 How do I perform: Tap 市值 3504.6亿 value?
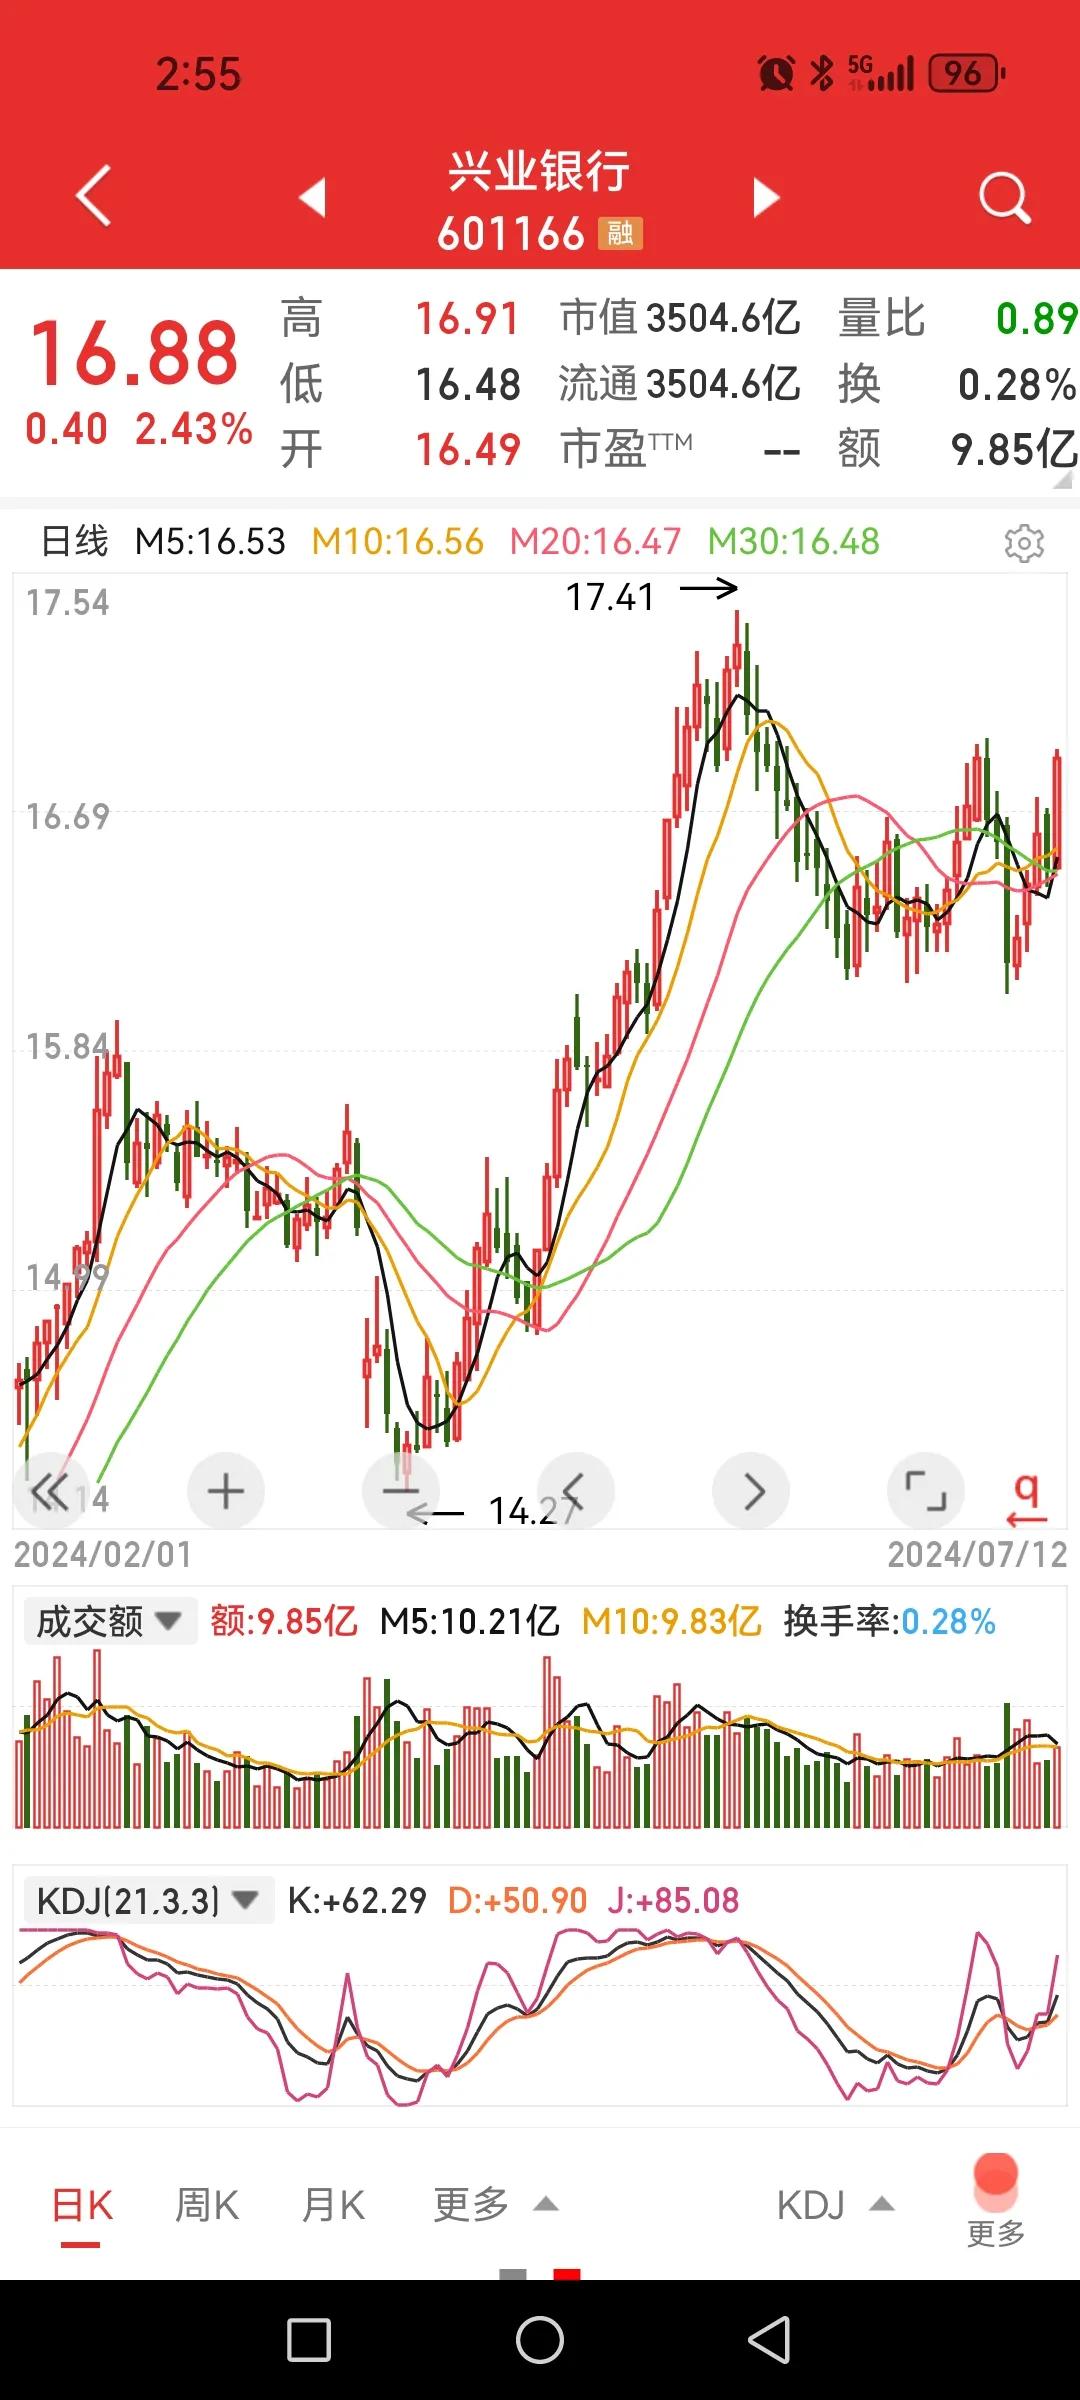[724, 318]
